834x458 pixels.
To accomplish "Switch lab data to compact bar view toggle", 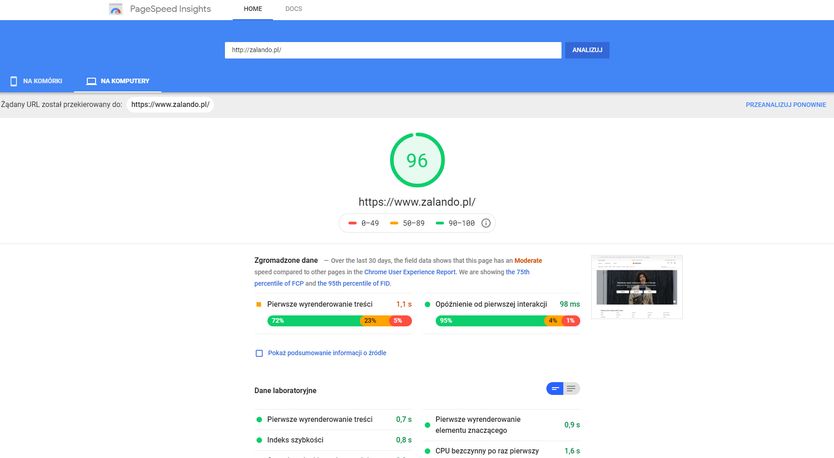I will coord(555,389).
